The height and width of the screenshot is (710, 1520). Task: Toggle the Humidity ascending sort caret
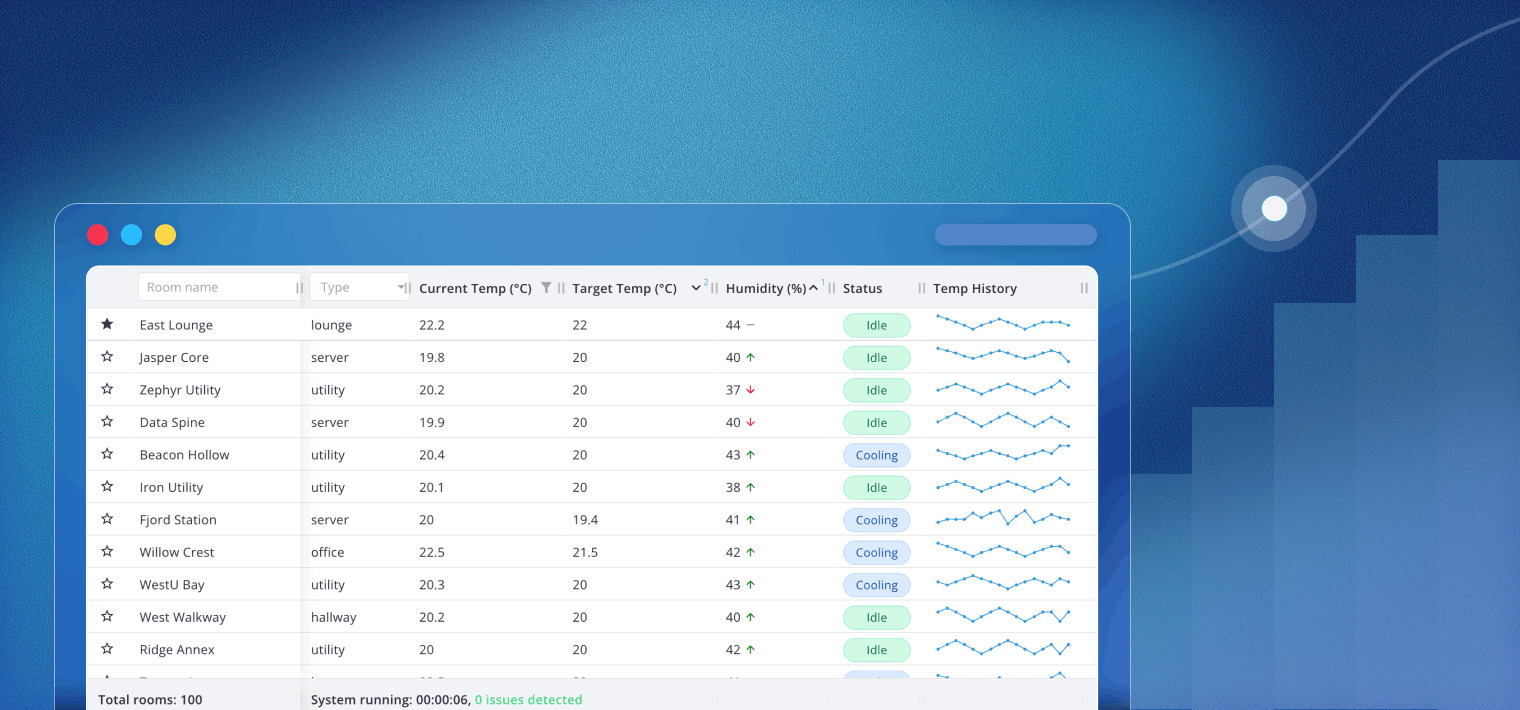click(x=812, y=287)
